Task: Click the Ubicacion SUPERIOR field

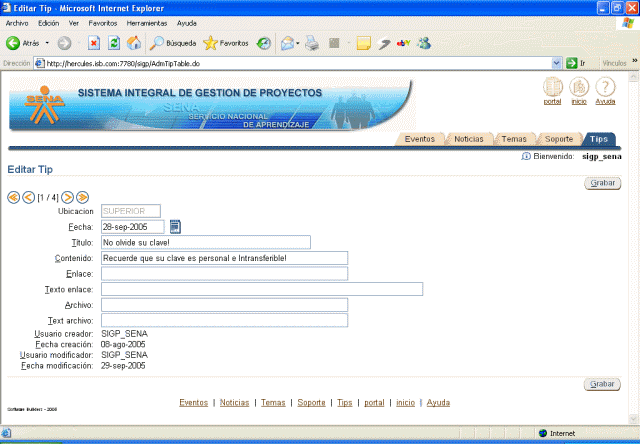Action: click(x=131, y=211)
